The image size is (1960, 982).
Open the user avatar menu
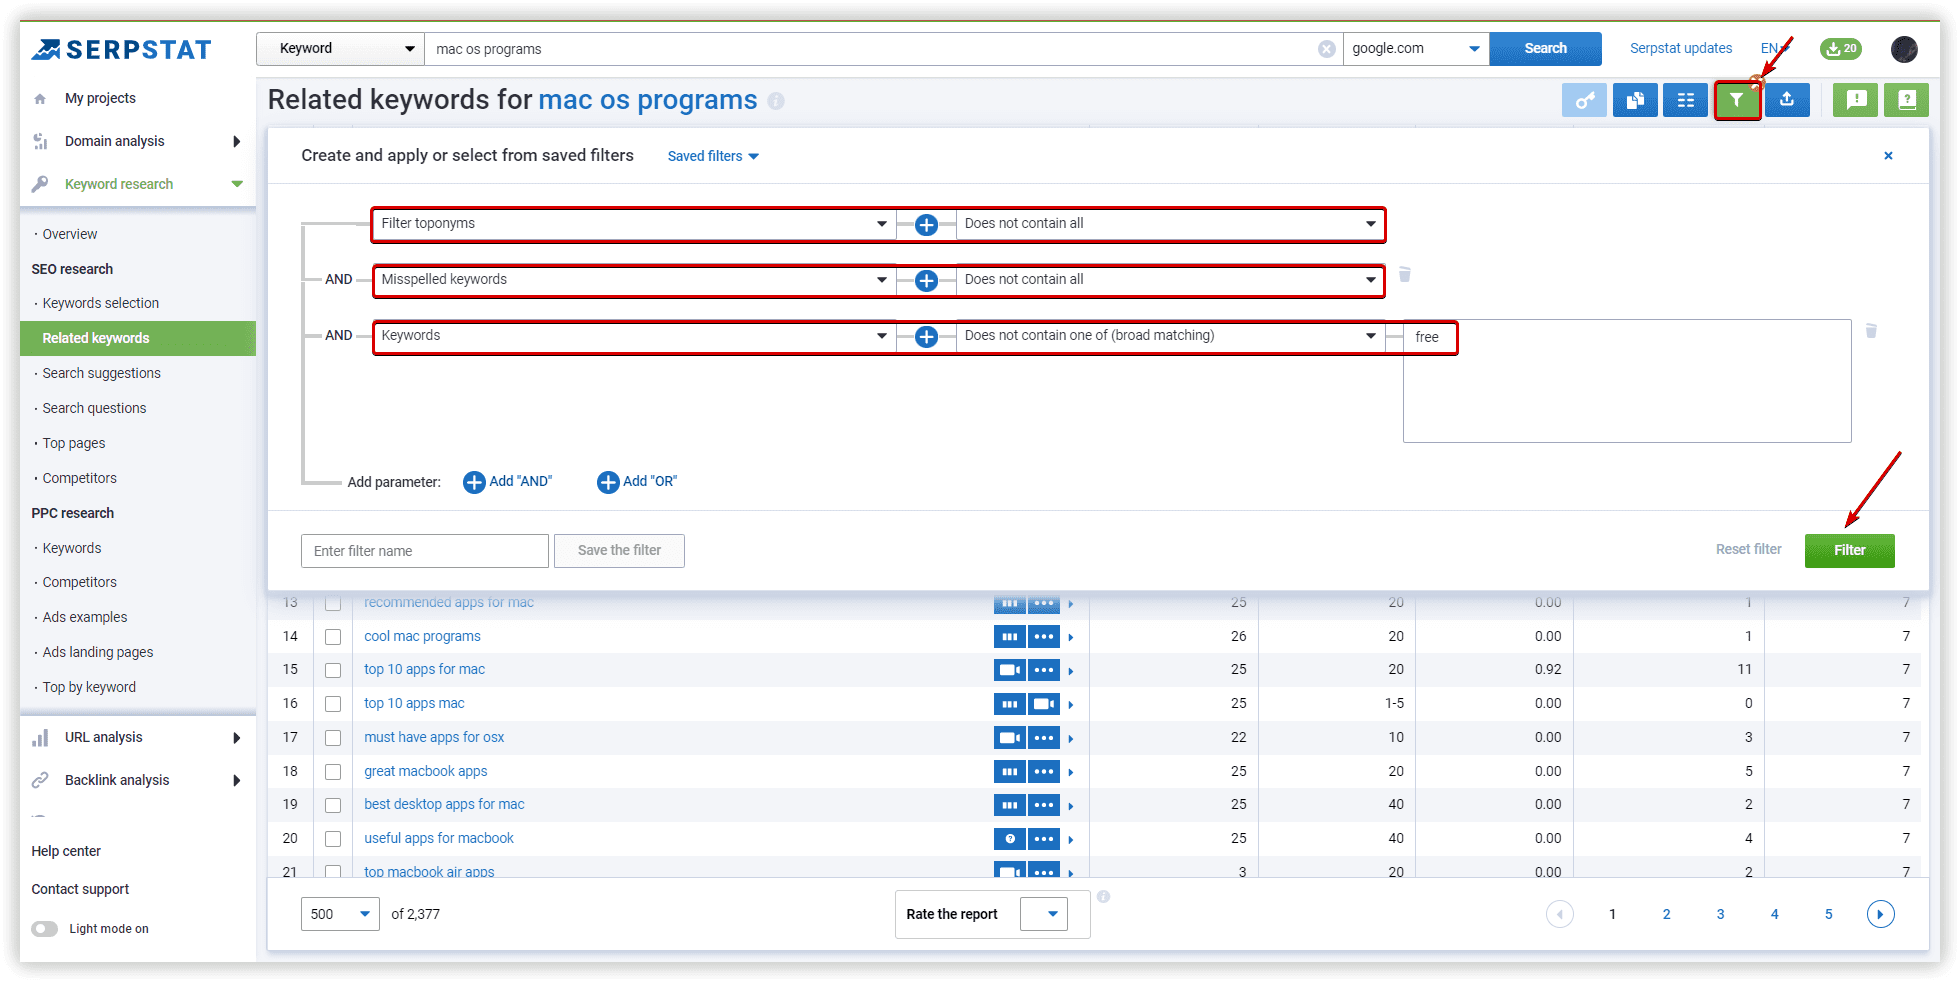(1904, 49)
